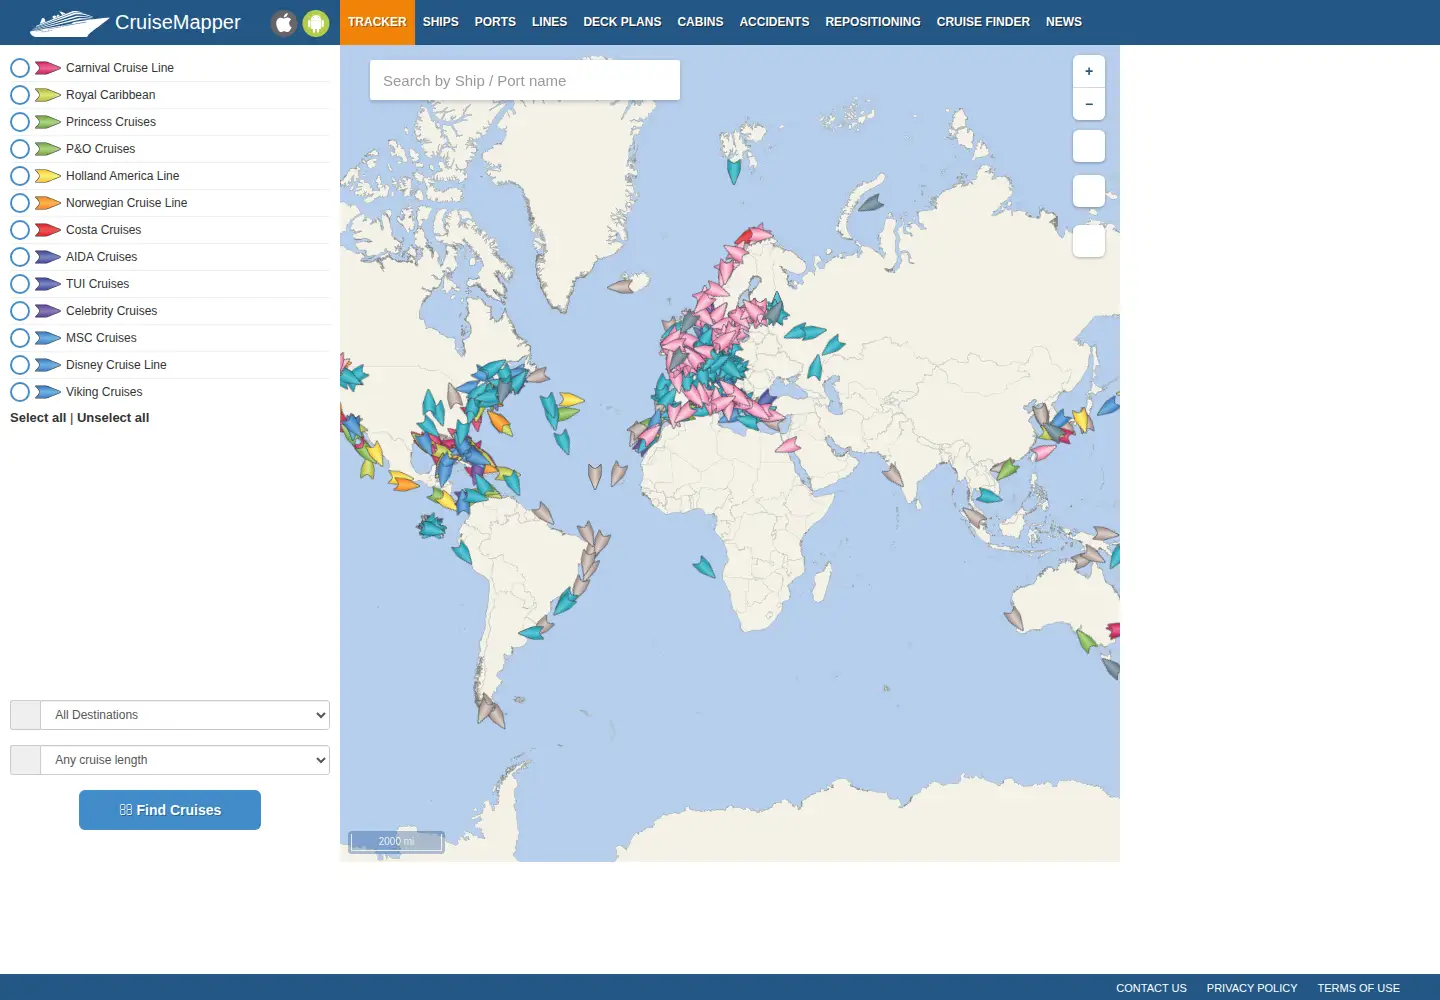The image size is (1440, 1000).
Task: Click the third blank map control button
Action: point(1089,241)
